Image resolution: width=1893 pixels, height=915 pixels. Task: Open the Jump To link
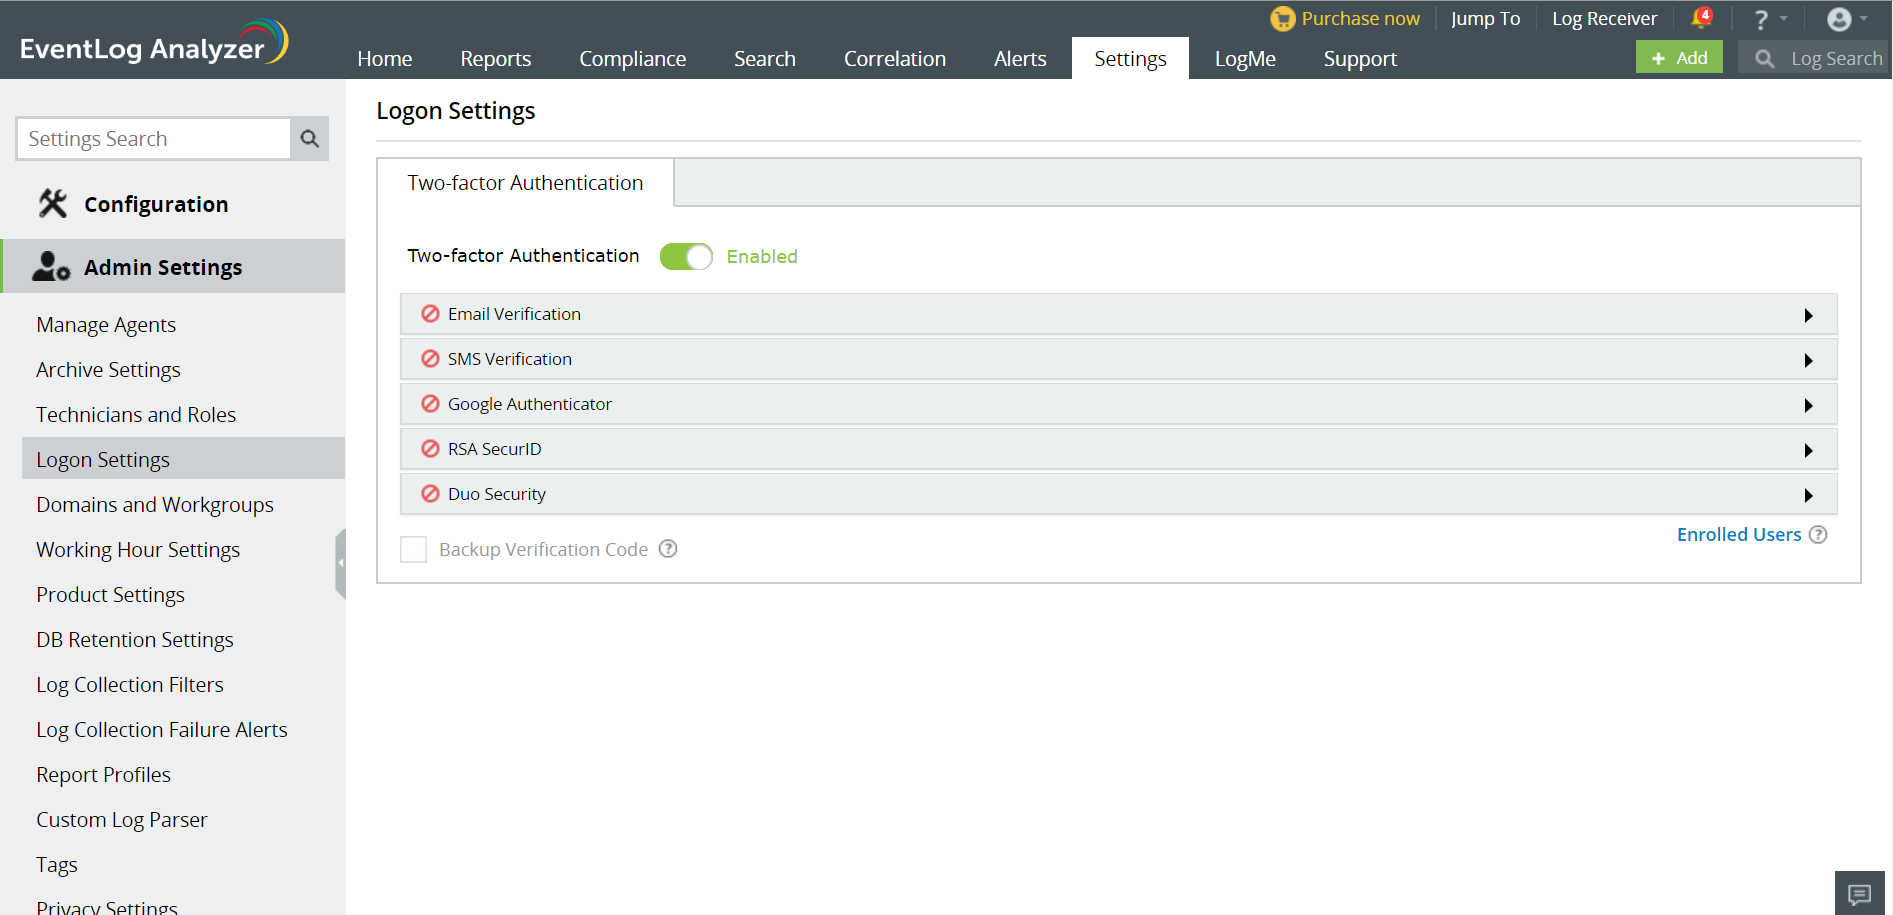pos(1485,19)
